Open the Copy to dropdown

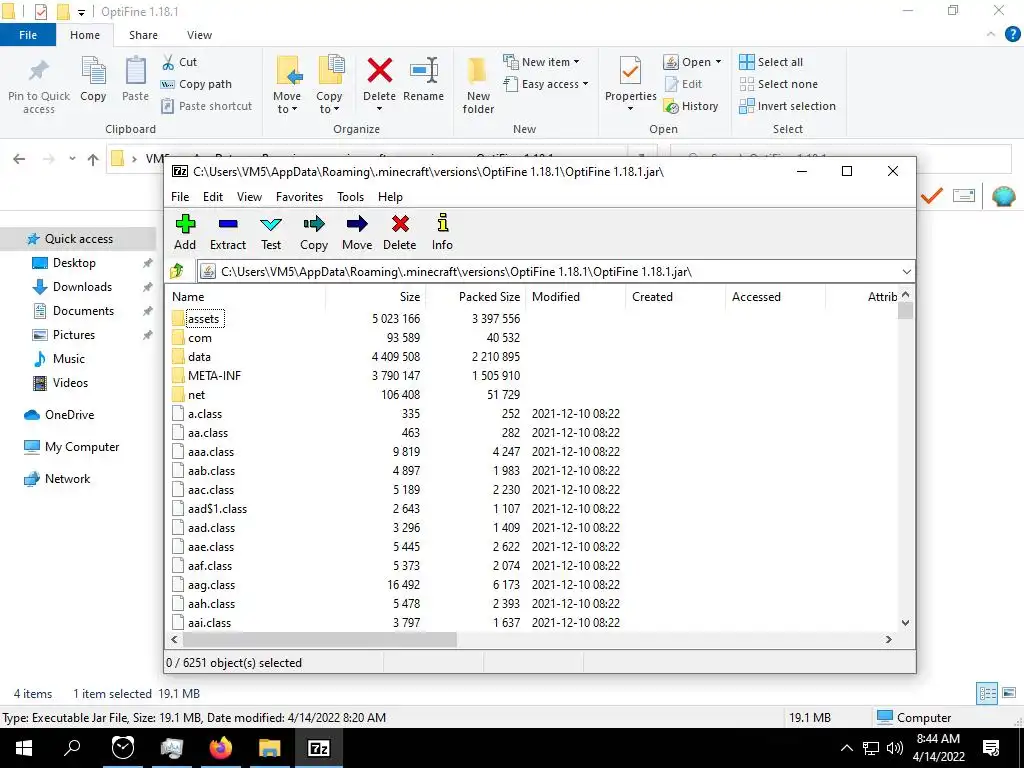pyautogui.click(x=329, y=103)
